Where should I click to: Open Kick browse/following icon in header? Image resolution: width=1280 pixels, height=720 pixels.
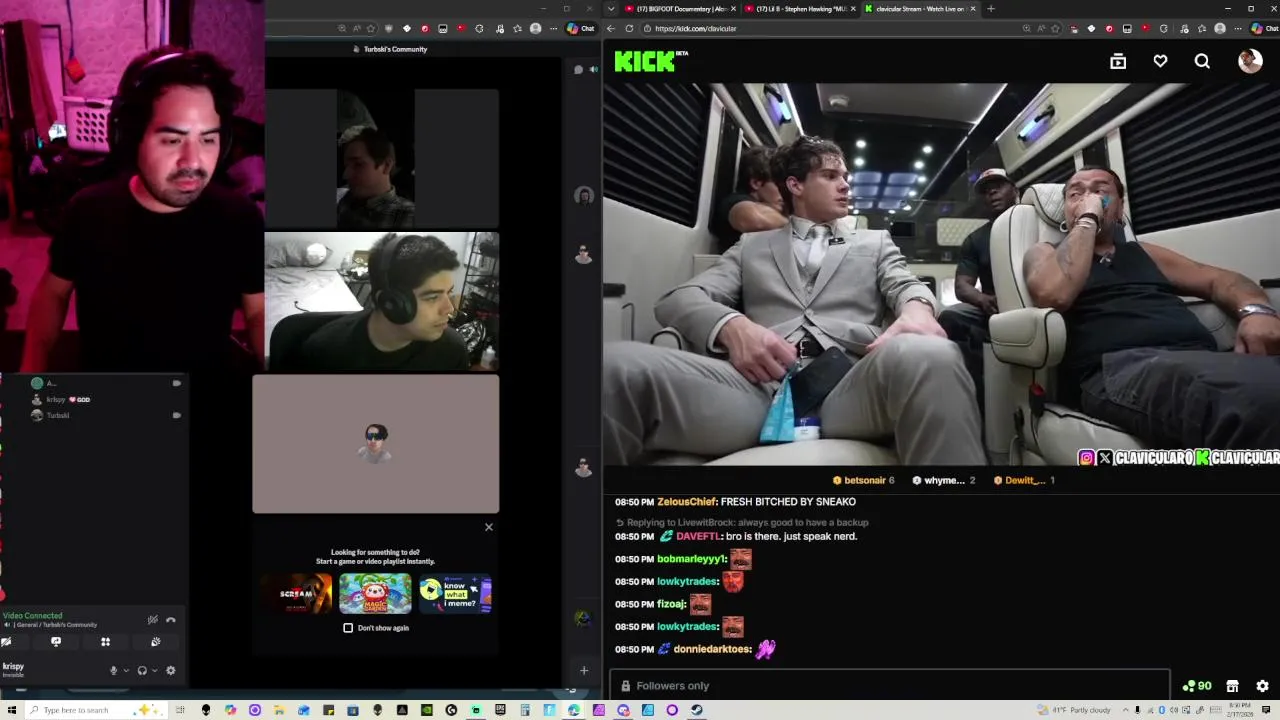(1118, 62)
